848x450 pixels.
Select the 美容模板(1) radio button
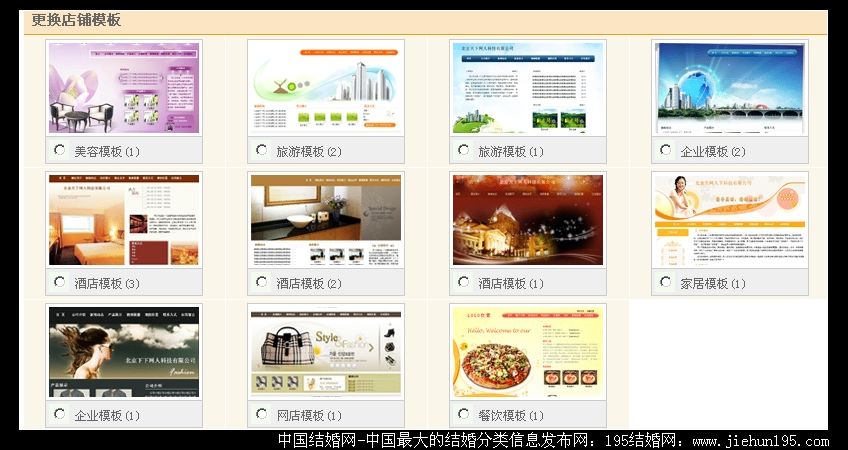tap(60, 151)
